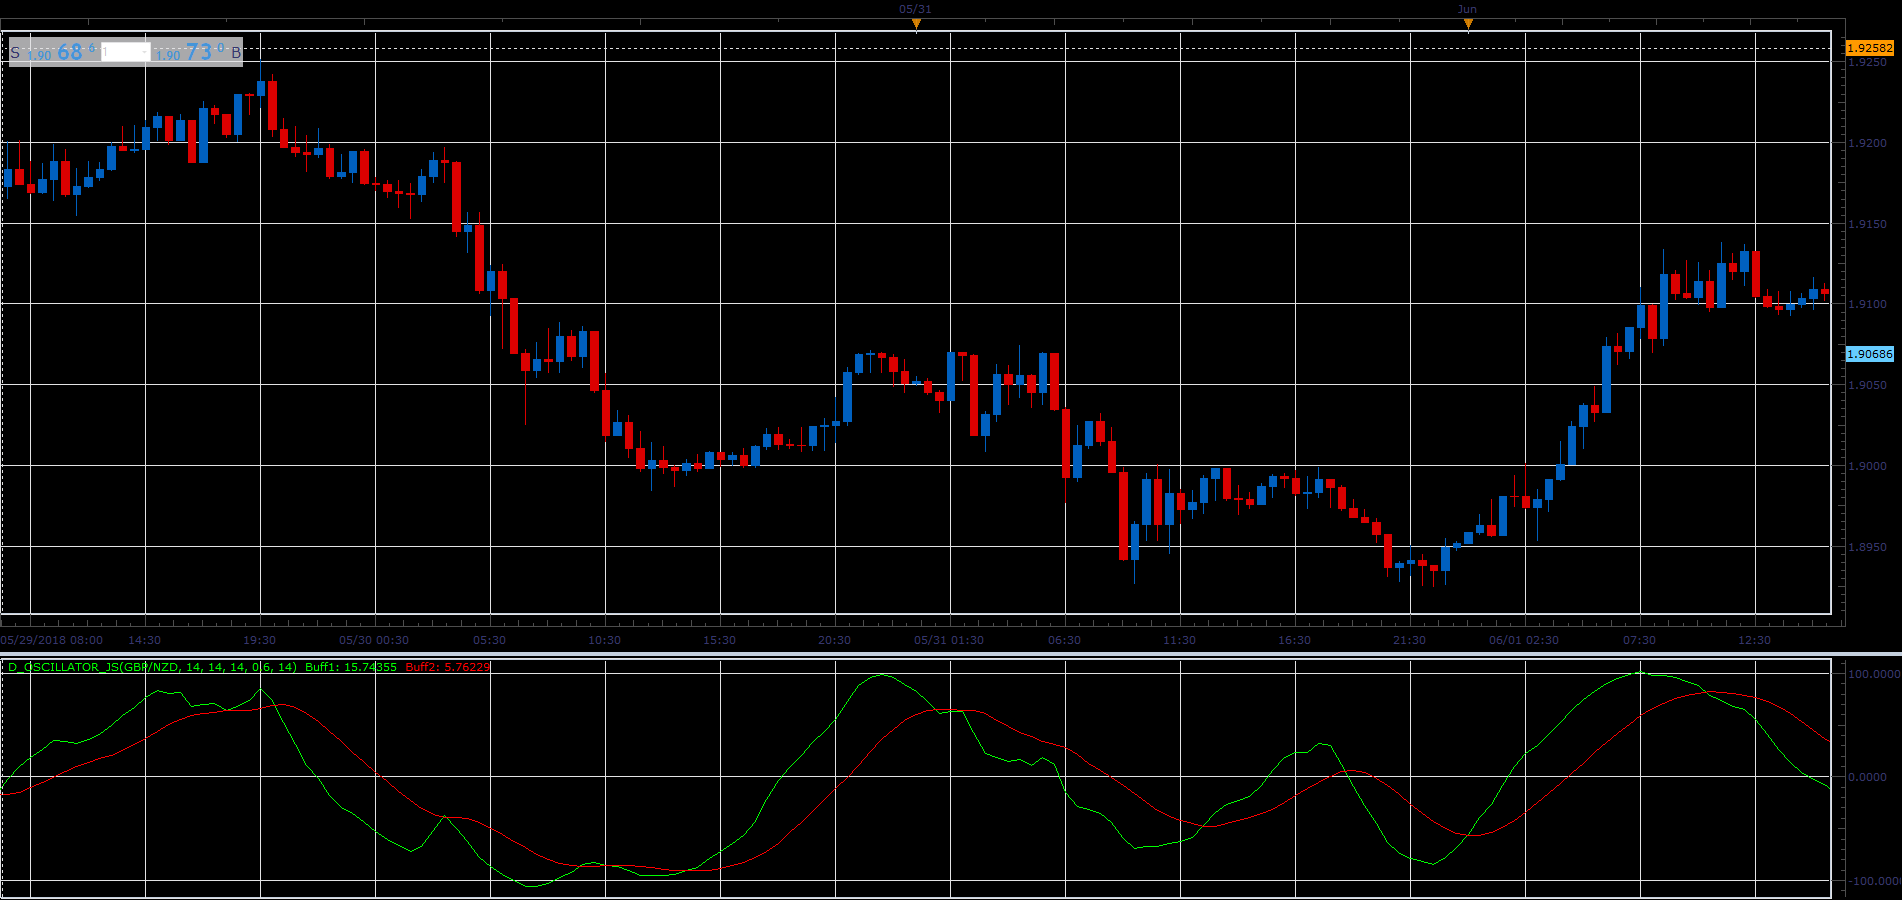Image resolution: width=1902 pixels, height=900 pixels.
Task: Click the 1.8950 price axis label
Action: (1867, 547)
